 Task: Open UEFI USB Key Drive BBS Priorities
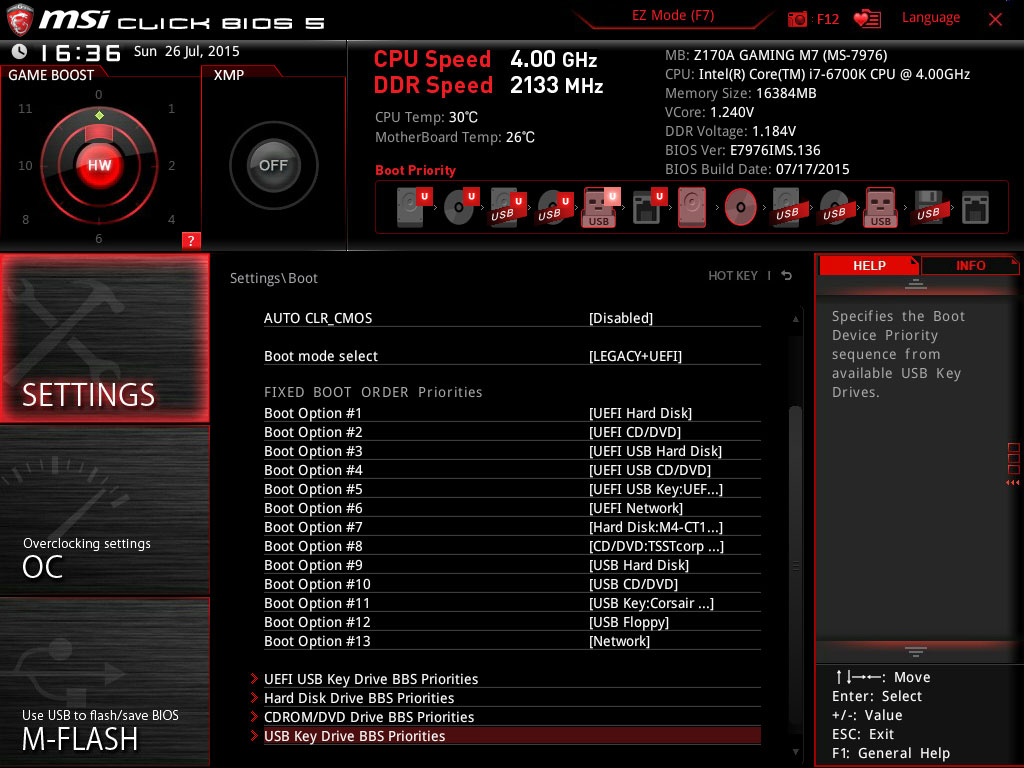pyautogui.click(x=505, y=679)
